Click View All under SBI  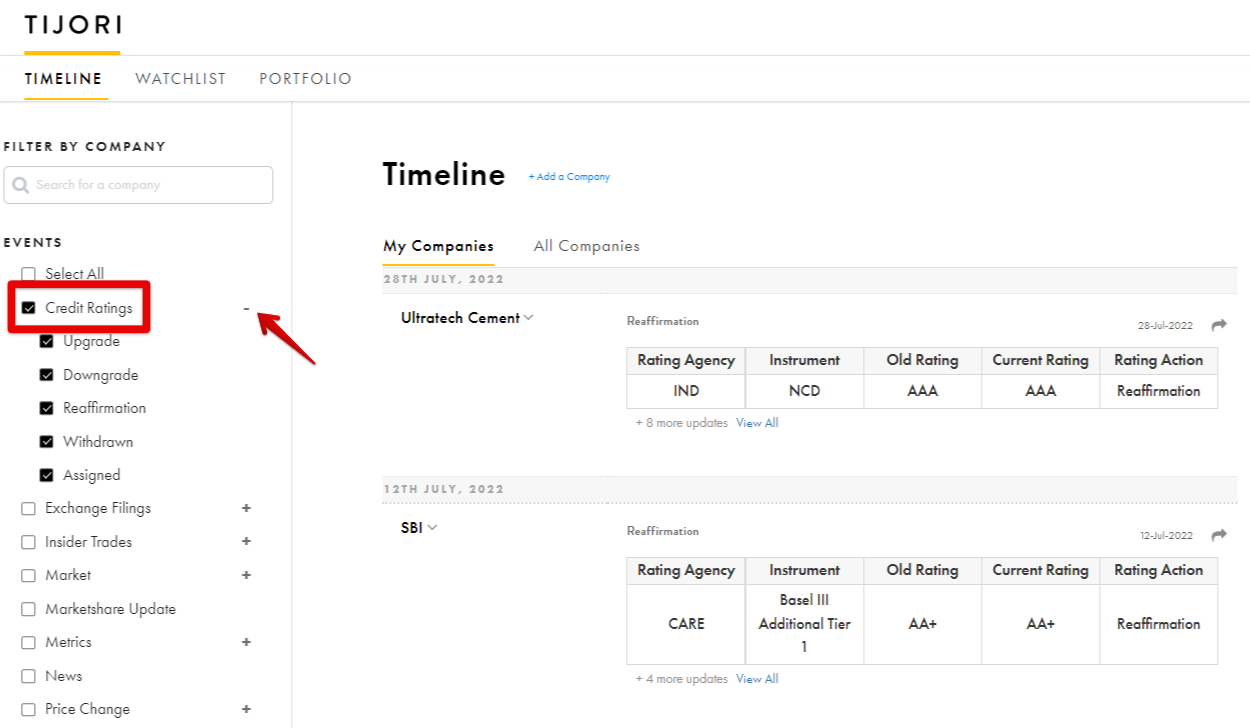pyautogui.click(x=757, y=679)
